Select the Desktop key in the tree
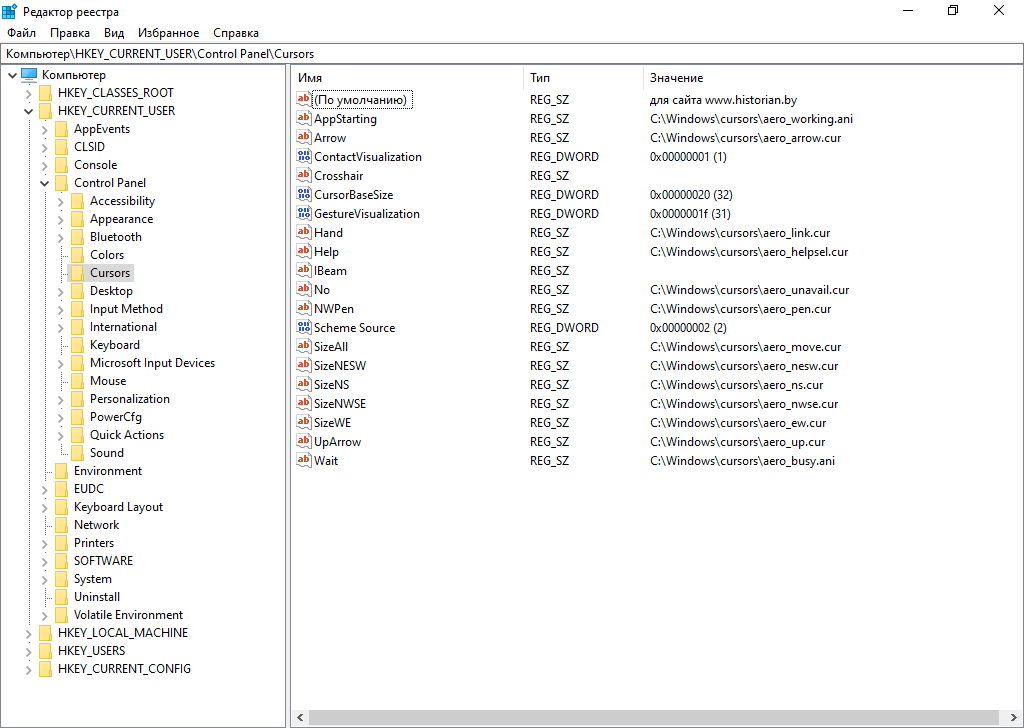Screen dimensions: 1024x728 point(111,291)
